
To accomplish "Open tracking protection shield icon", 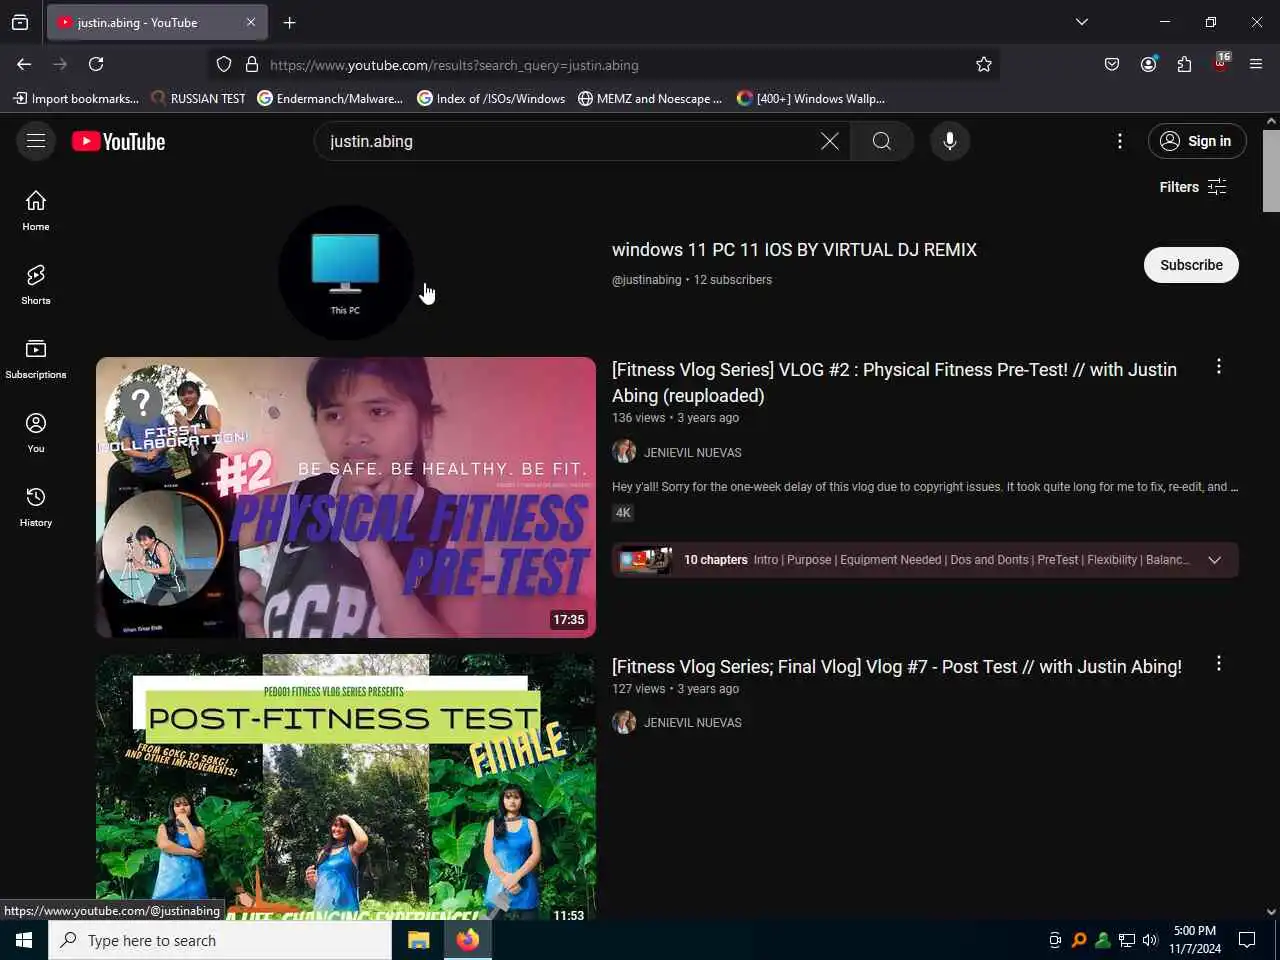I will 224,64.
